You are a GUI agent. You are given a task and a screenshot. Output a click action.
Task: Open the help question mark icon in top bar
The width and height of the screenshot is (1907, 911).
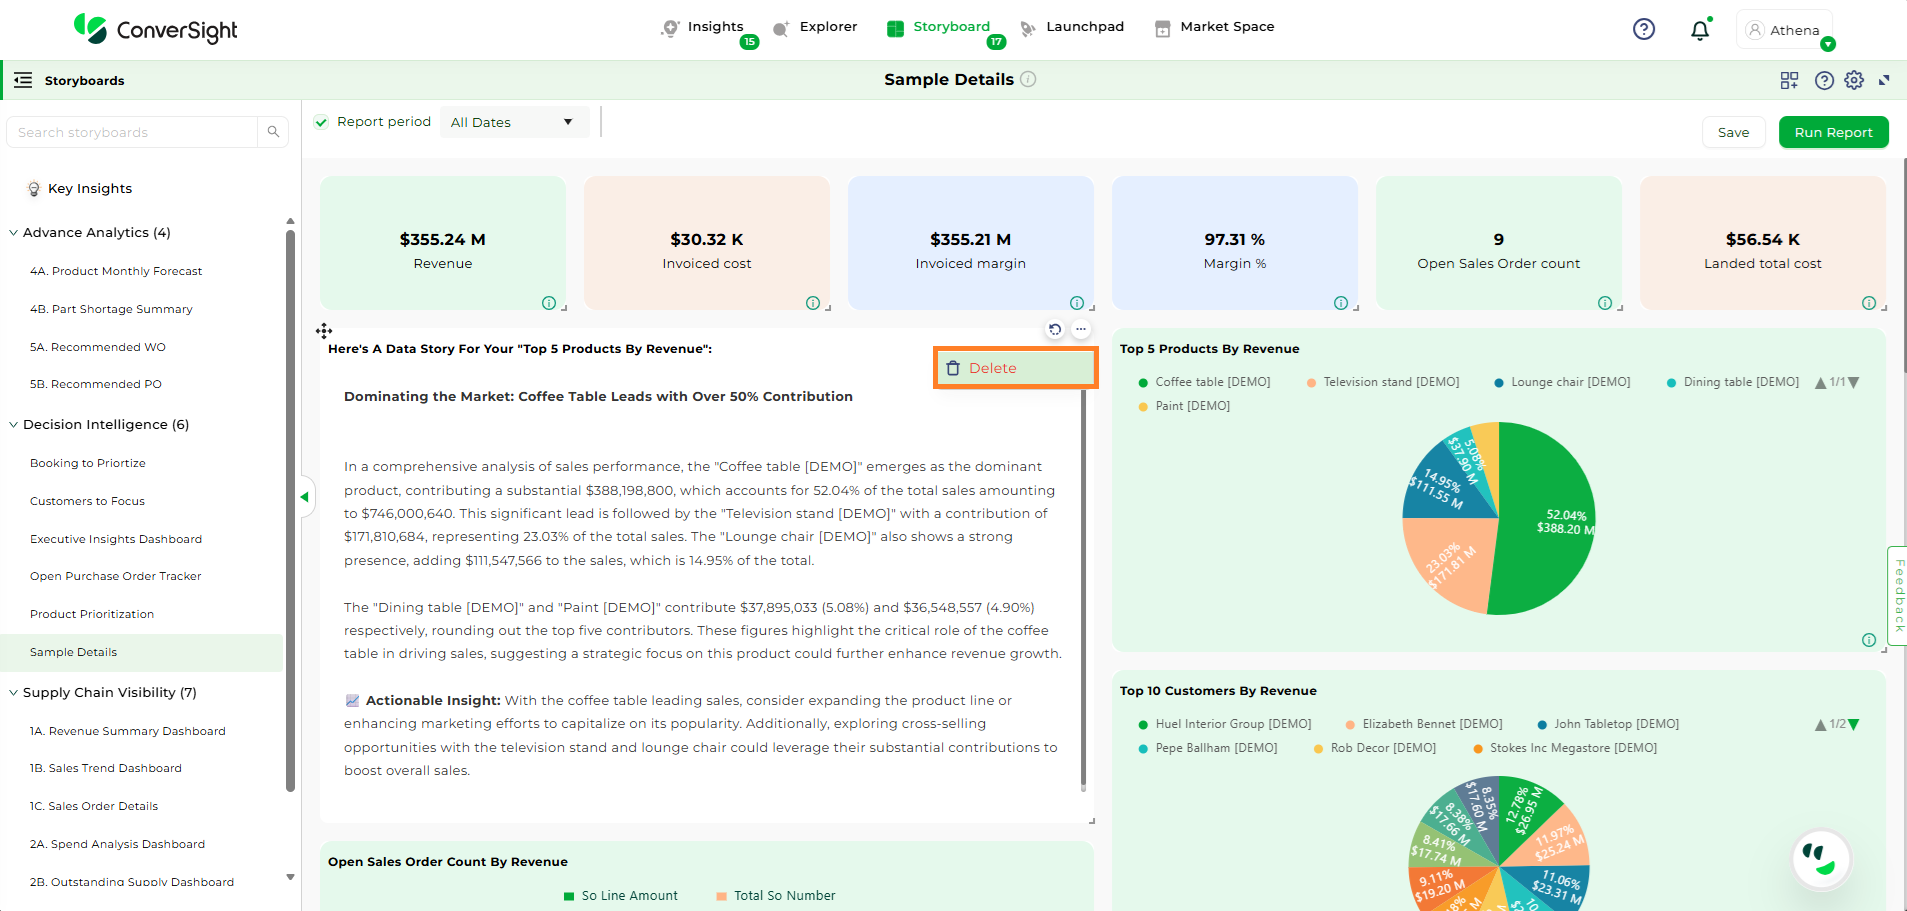[x=1643, y=29]
